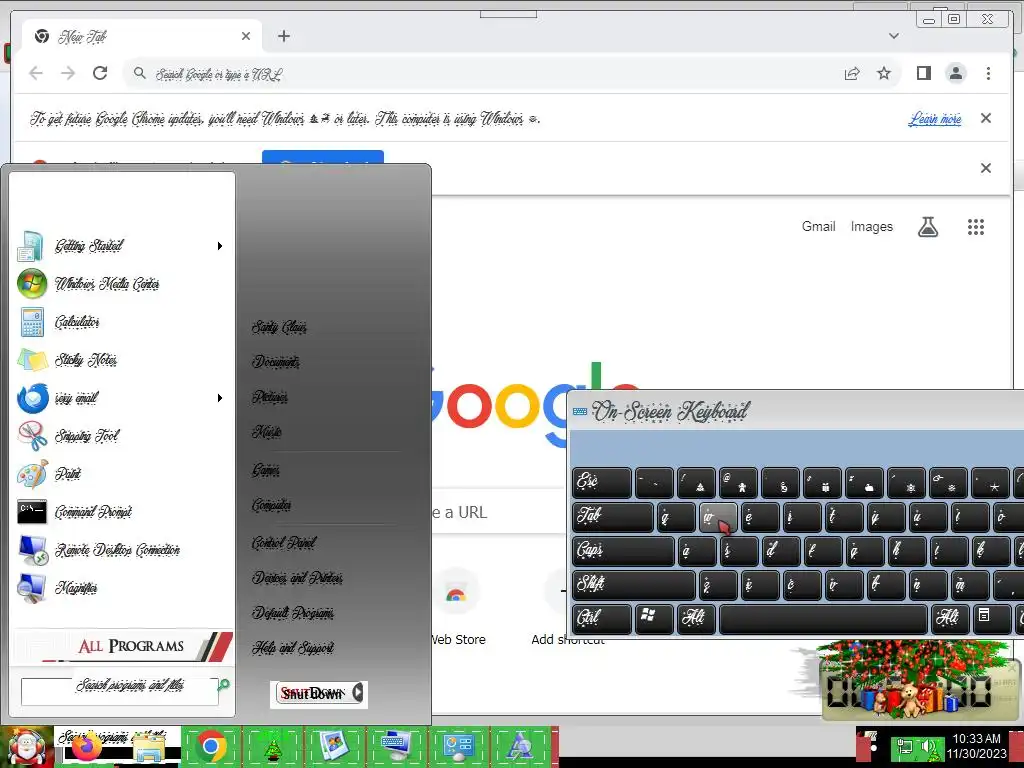Open Chrome three-dot menu
The height and width of the screenshot is (768, 1024).
(988, 73)
